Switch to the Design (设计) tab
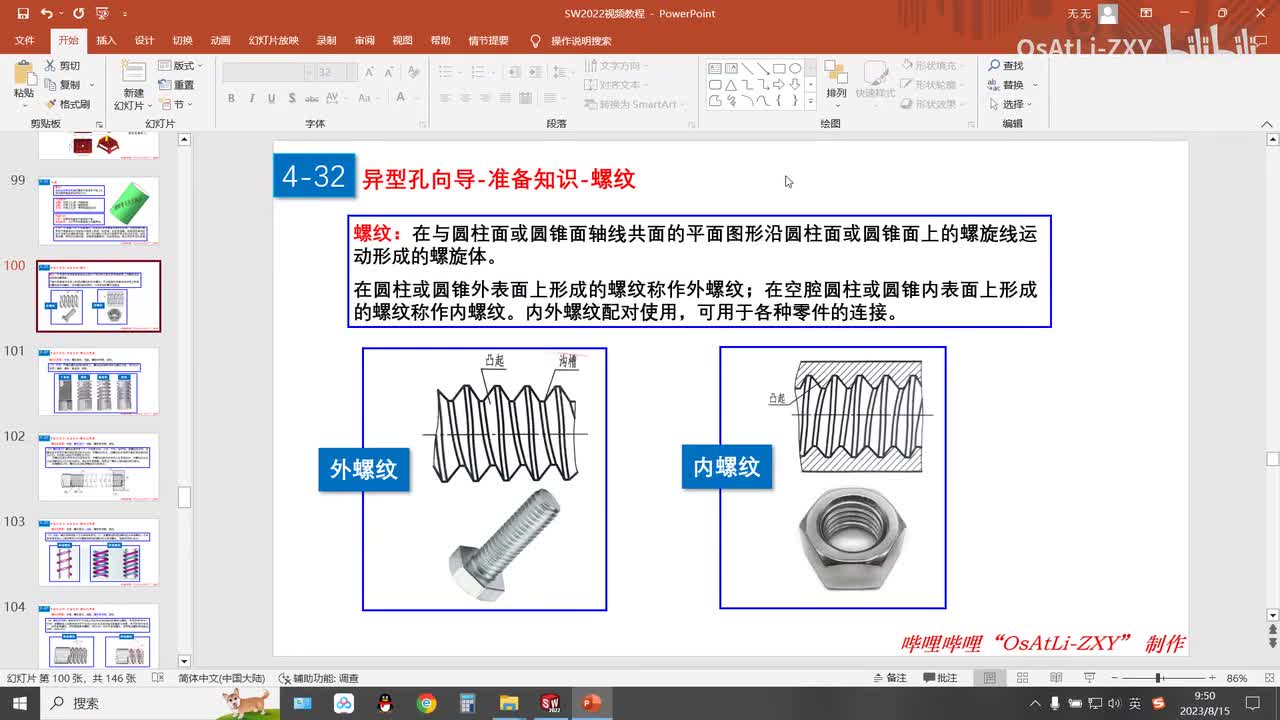The height and width of the screenshot is (720, 1280). 144,41
